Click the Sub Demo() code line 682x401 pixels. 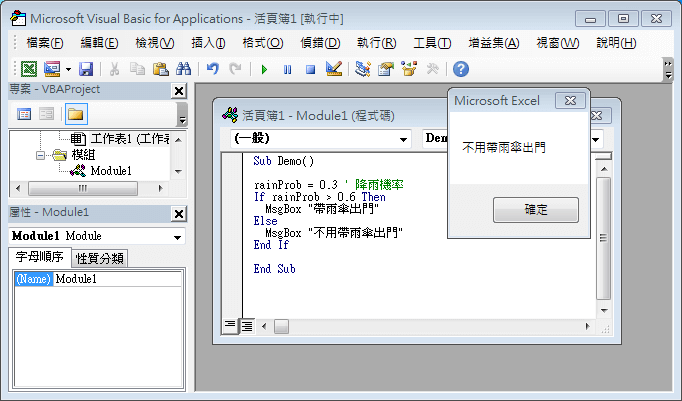tap(283, 161)
